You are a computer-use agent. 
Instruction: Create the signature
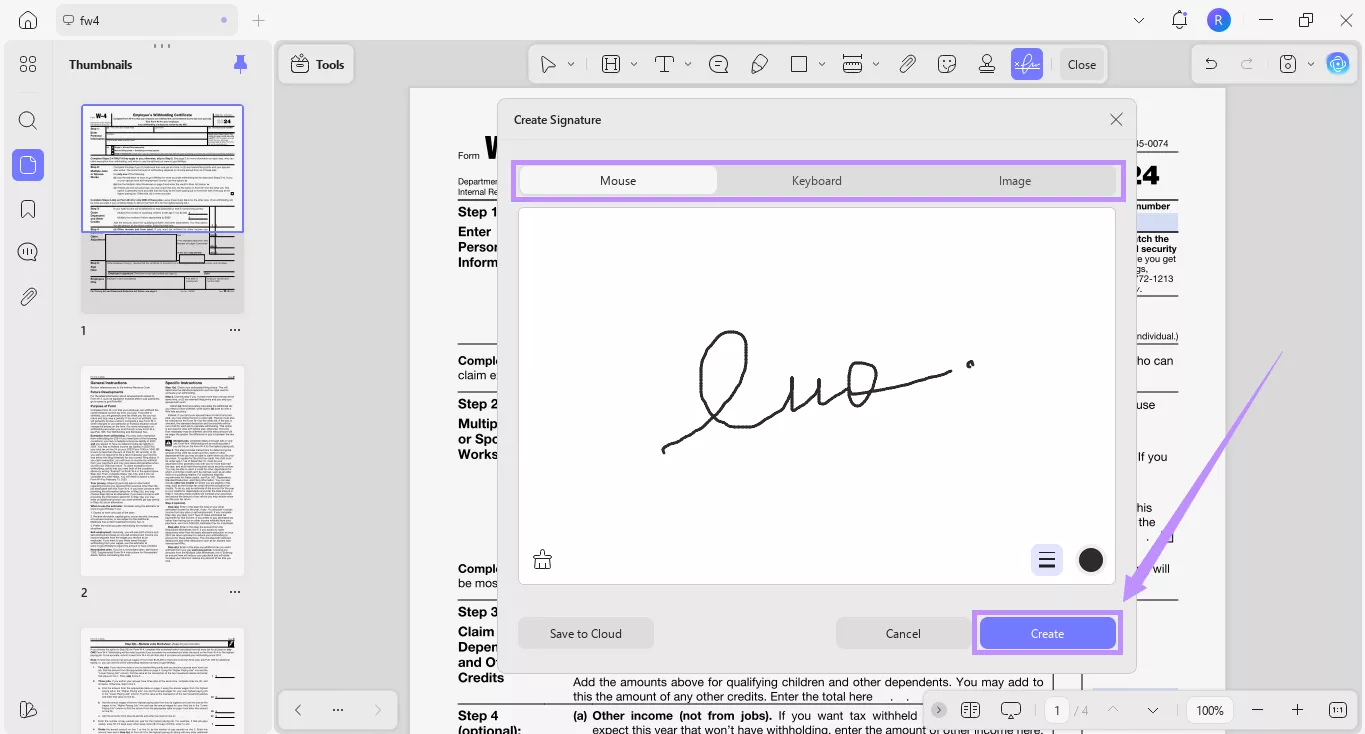point(1047,633)
